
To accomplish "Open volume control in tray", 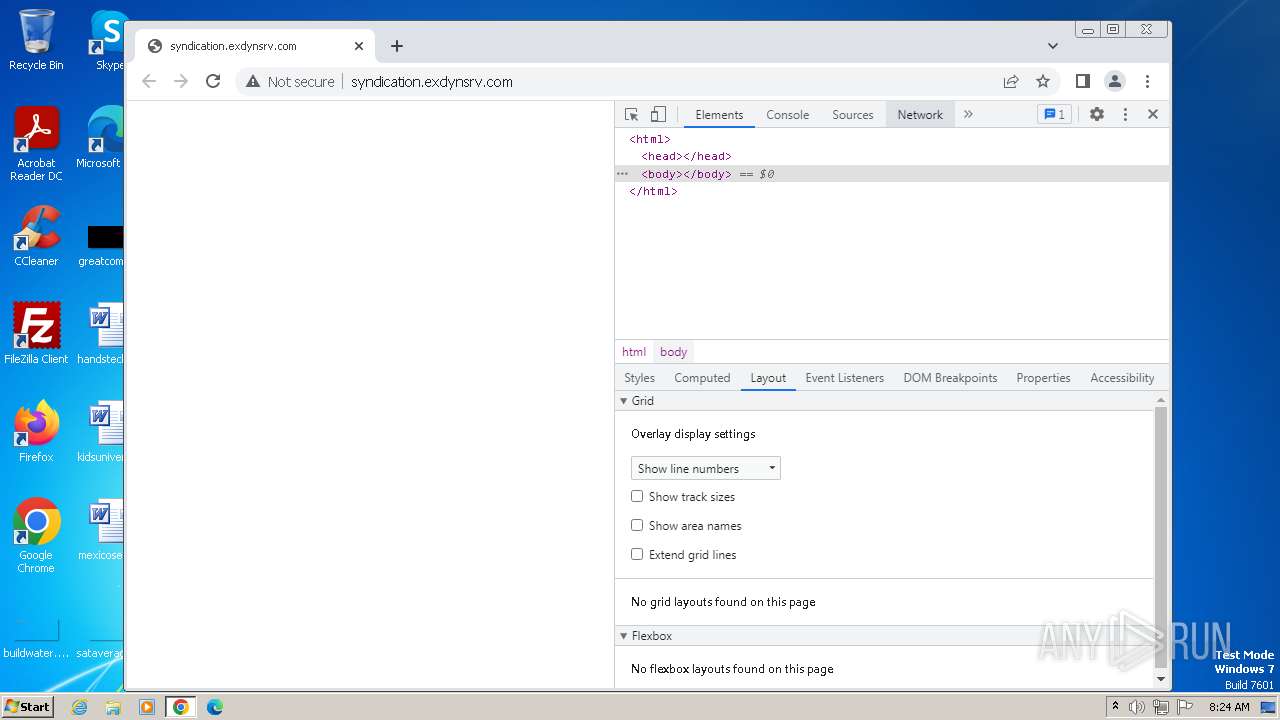I will [1137, 707].
